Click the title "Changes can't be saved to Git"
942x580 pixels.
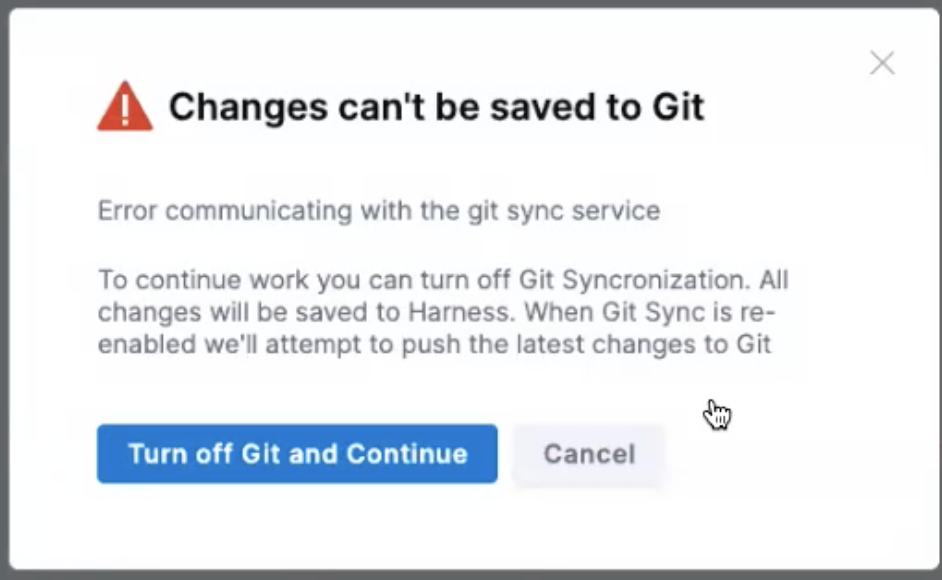(x=436, y=108)
